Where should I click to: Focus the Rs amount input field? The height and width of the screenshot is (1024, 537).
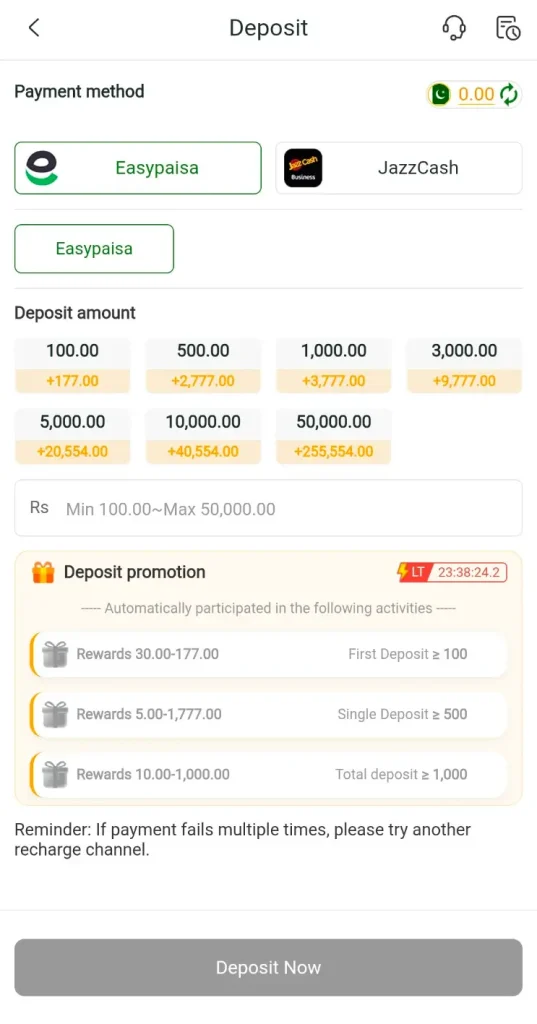(x=268, y=508)
